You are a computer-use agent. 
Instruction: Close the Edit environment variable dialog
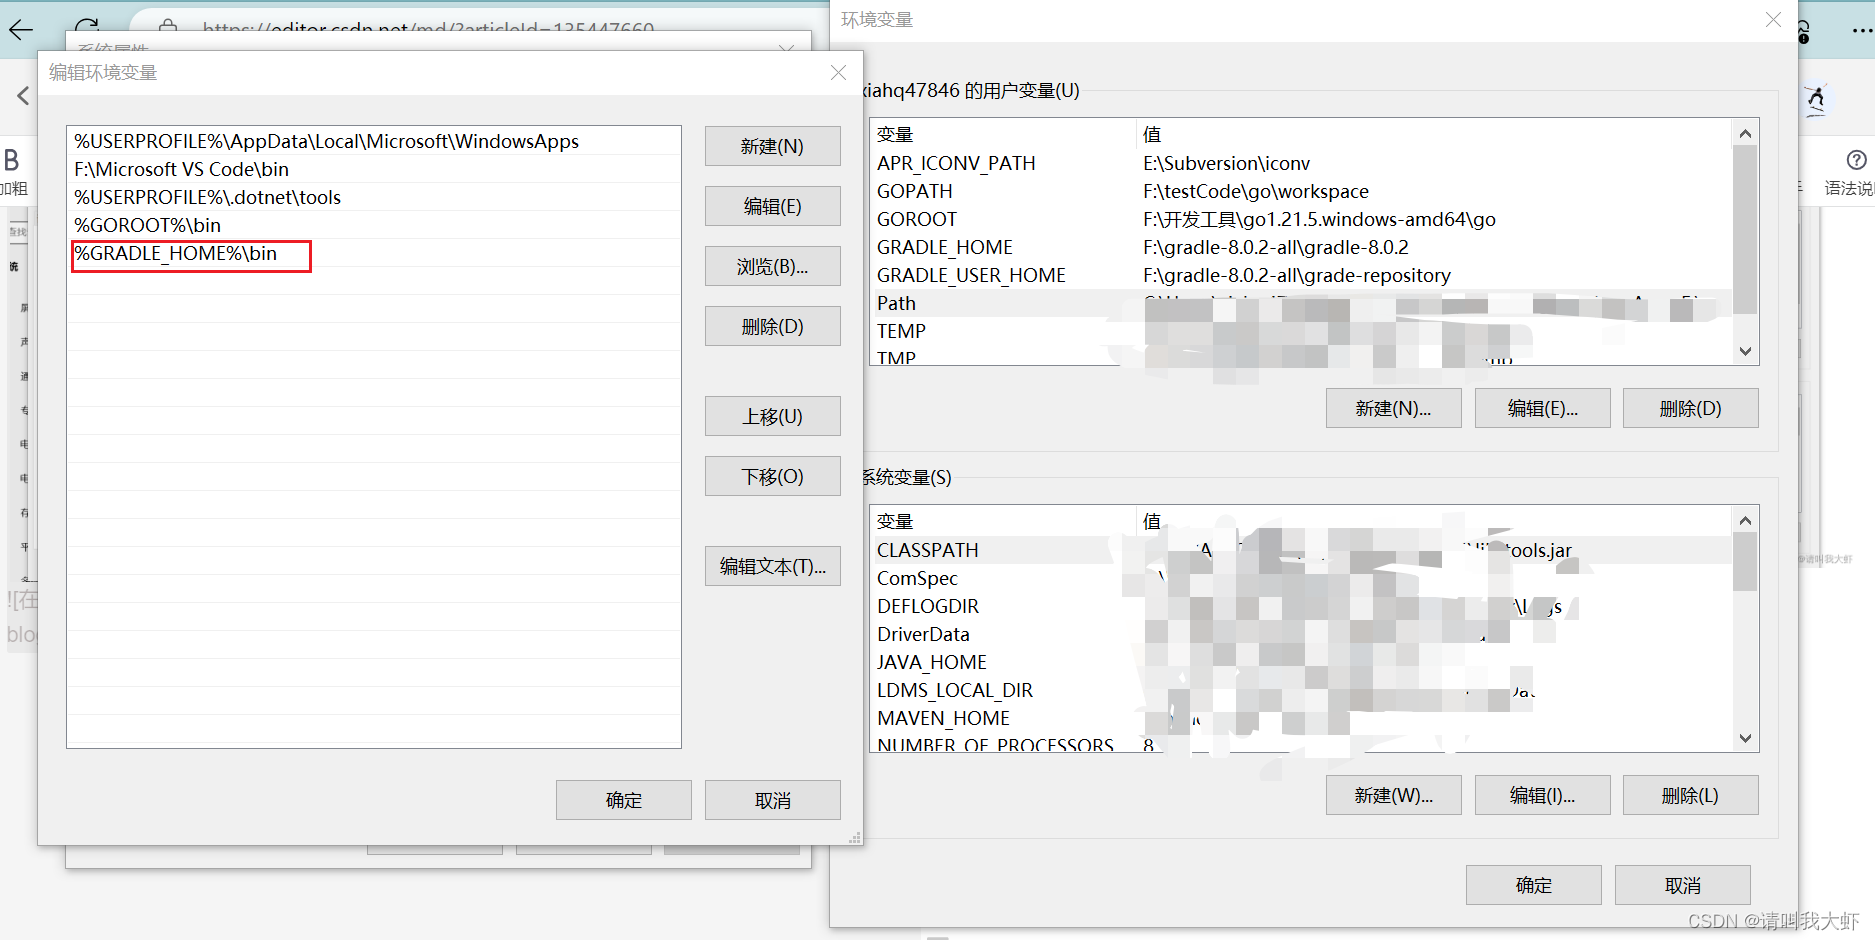click(838, 72)
